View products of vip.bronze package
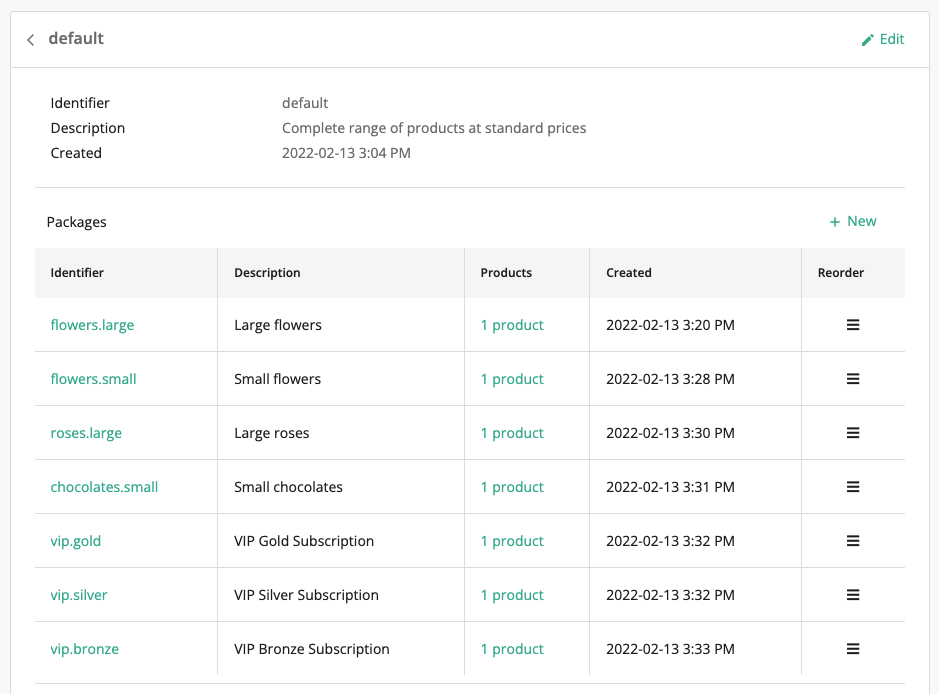Image resolution: width=939 pixels, height=694 pixels. [512, 649]
